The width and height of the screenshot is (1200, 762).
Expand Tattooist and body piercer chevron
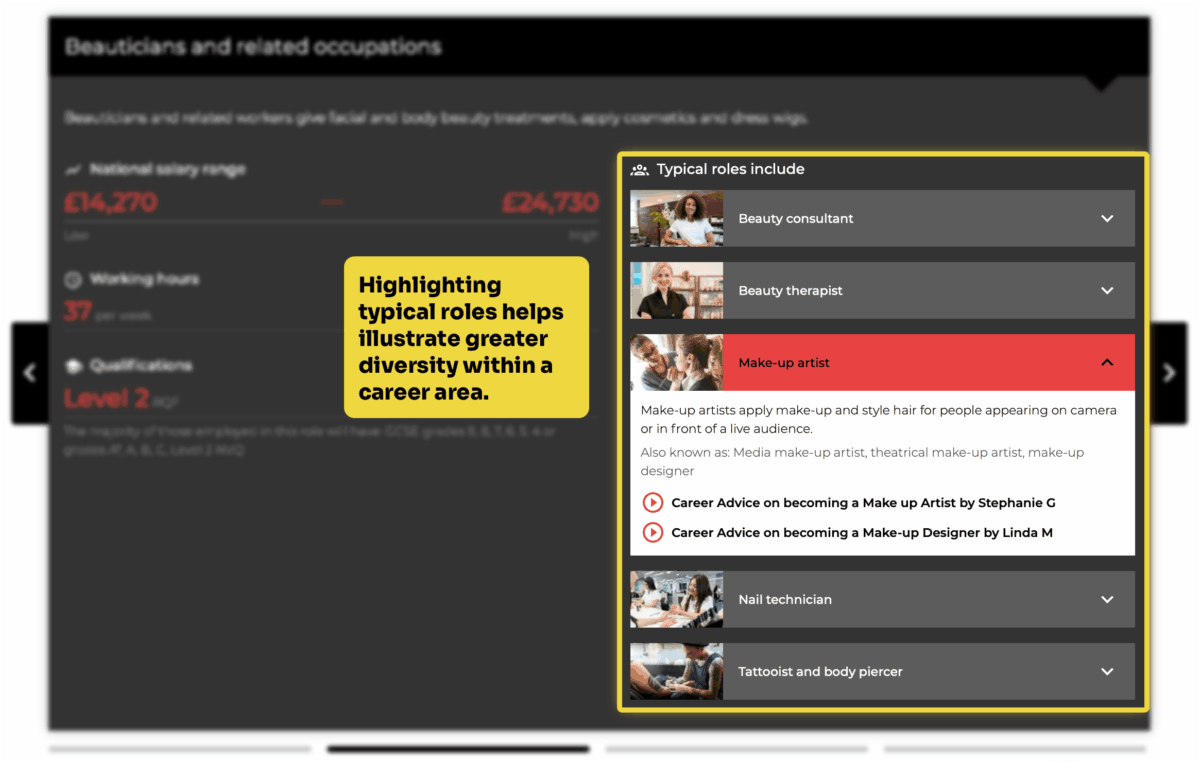click(x=1107, y=672)
